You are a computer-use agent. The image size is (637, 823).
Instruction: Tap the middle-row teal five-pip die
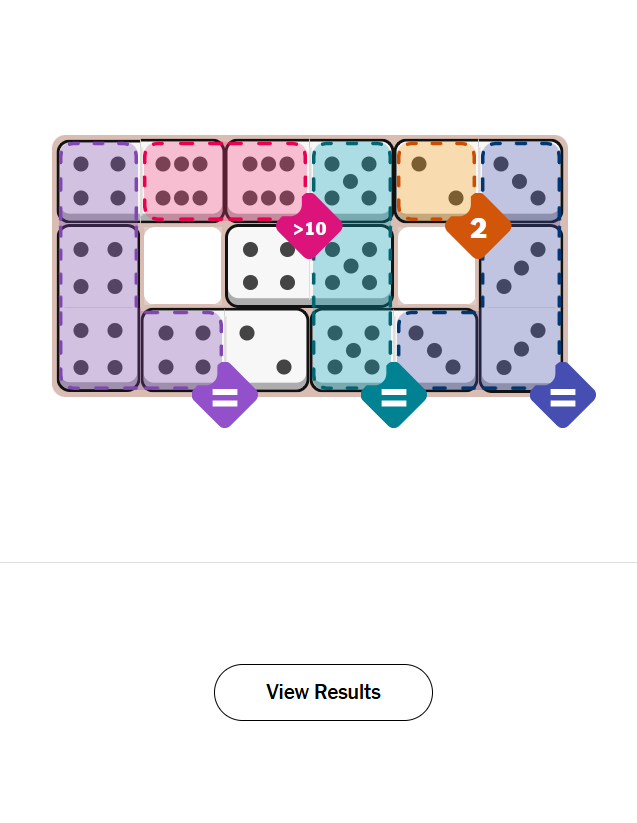pyautogui.click(x=351, y=265)
